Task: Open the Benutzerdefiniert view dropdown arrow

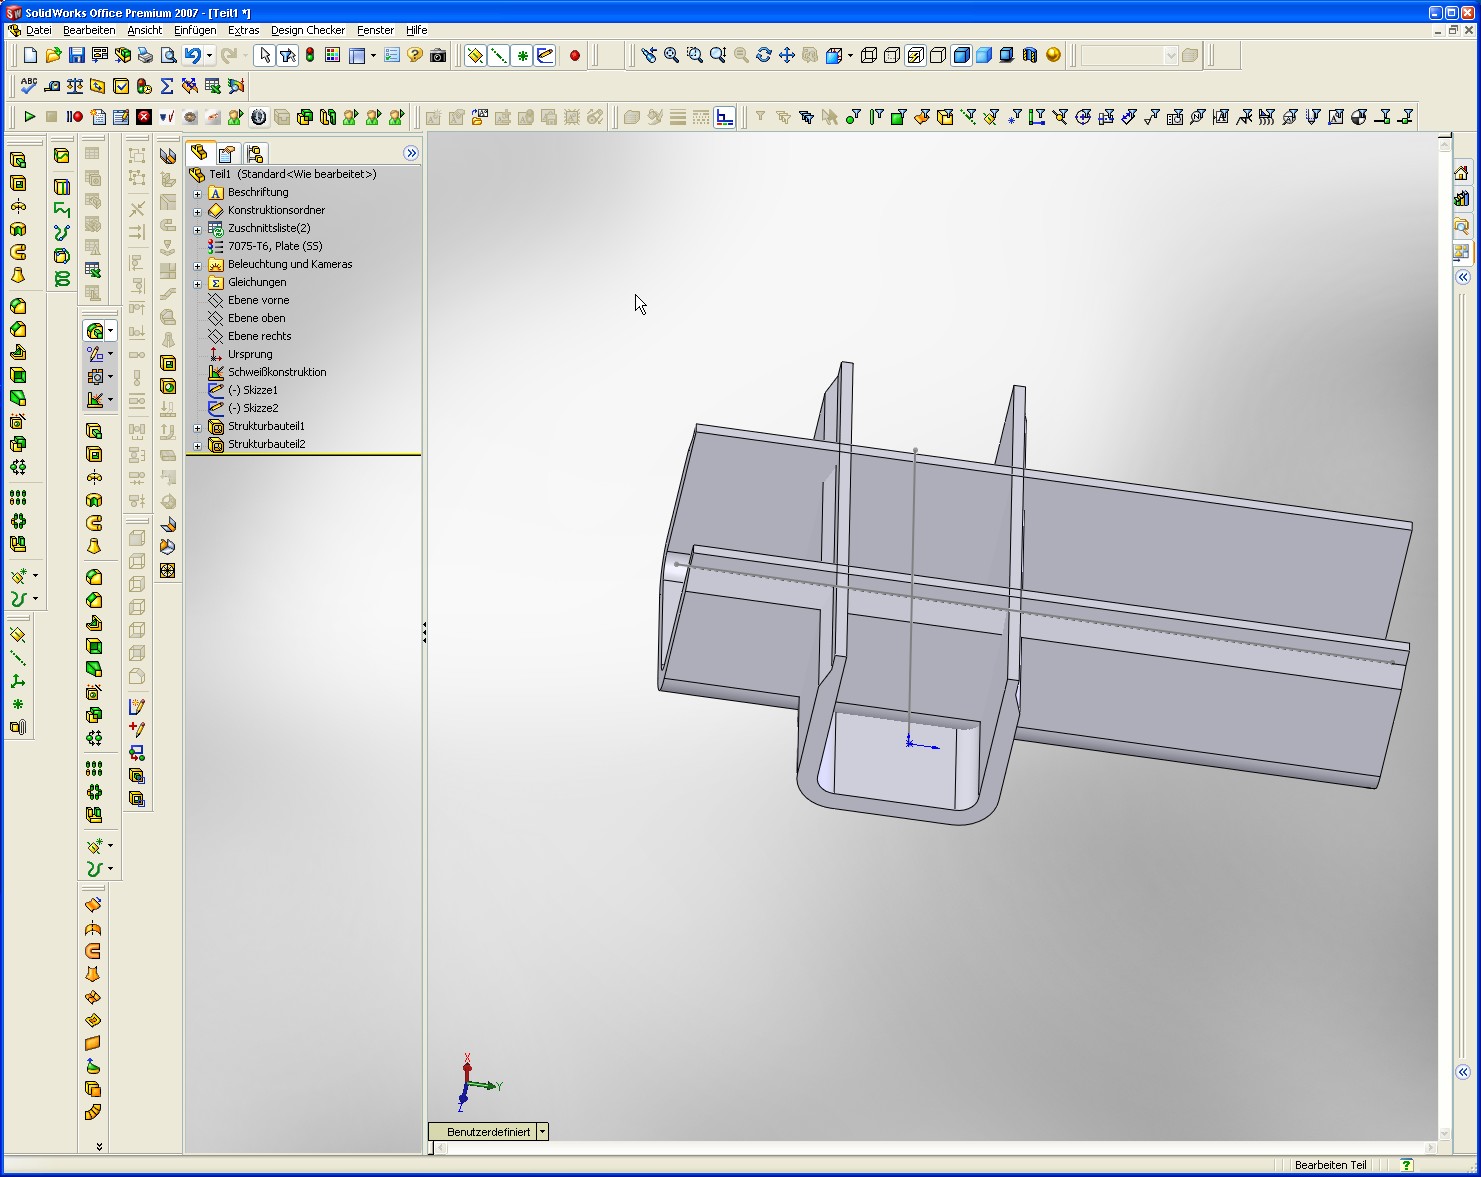Action: point(542,1132)
